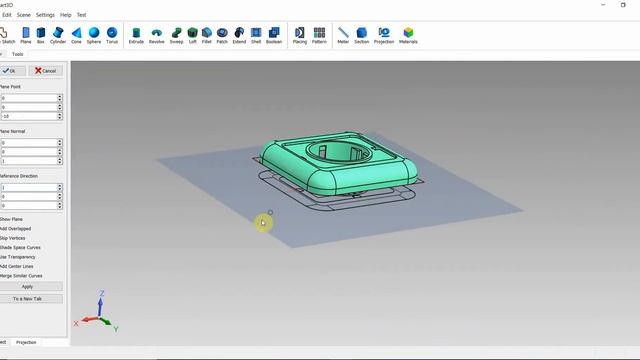The width and height of the screenshot is (640, 360).
Task: Restore down the application window
Action: [x=623, y=5]
